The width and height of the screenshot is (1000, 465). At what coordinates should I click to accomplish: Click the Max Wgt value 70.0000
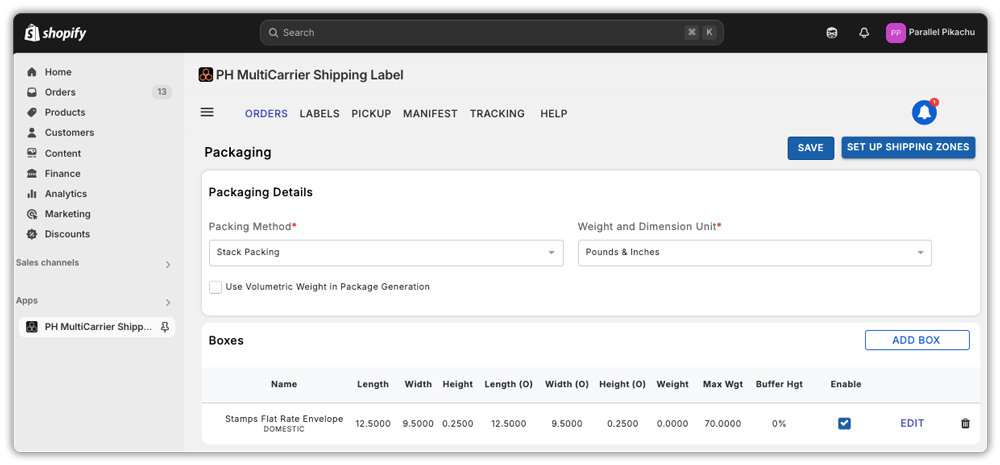[x=723, y=424]
